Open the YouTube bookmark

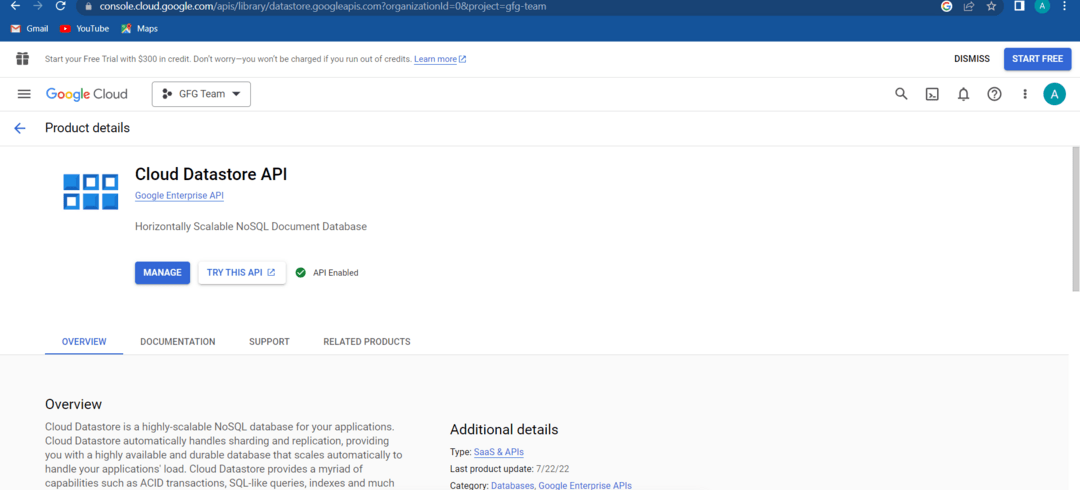(x=85, y=28)
